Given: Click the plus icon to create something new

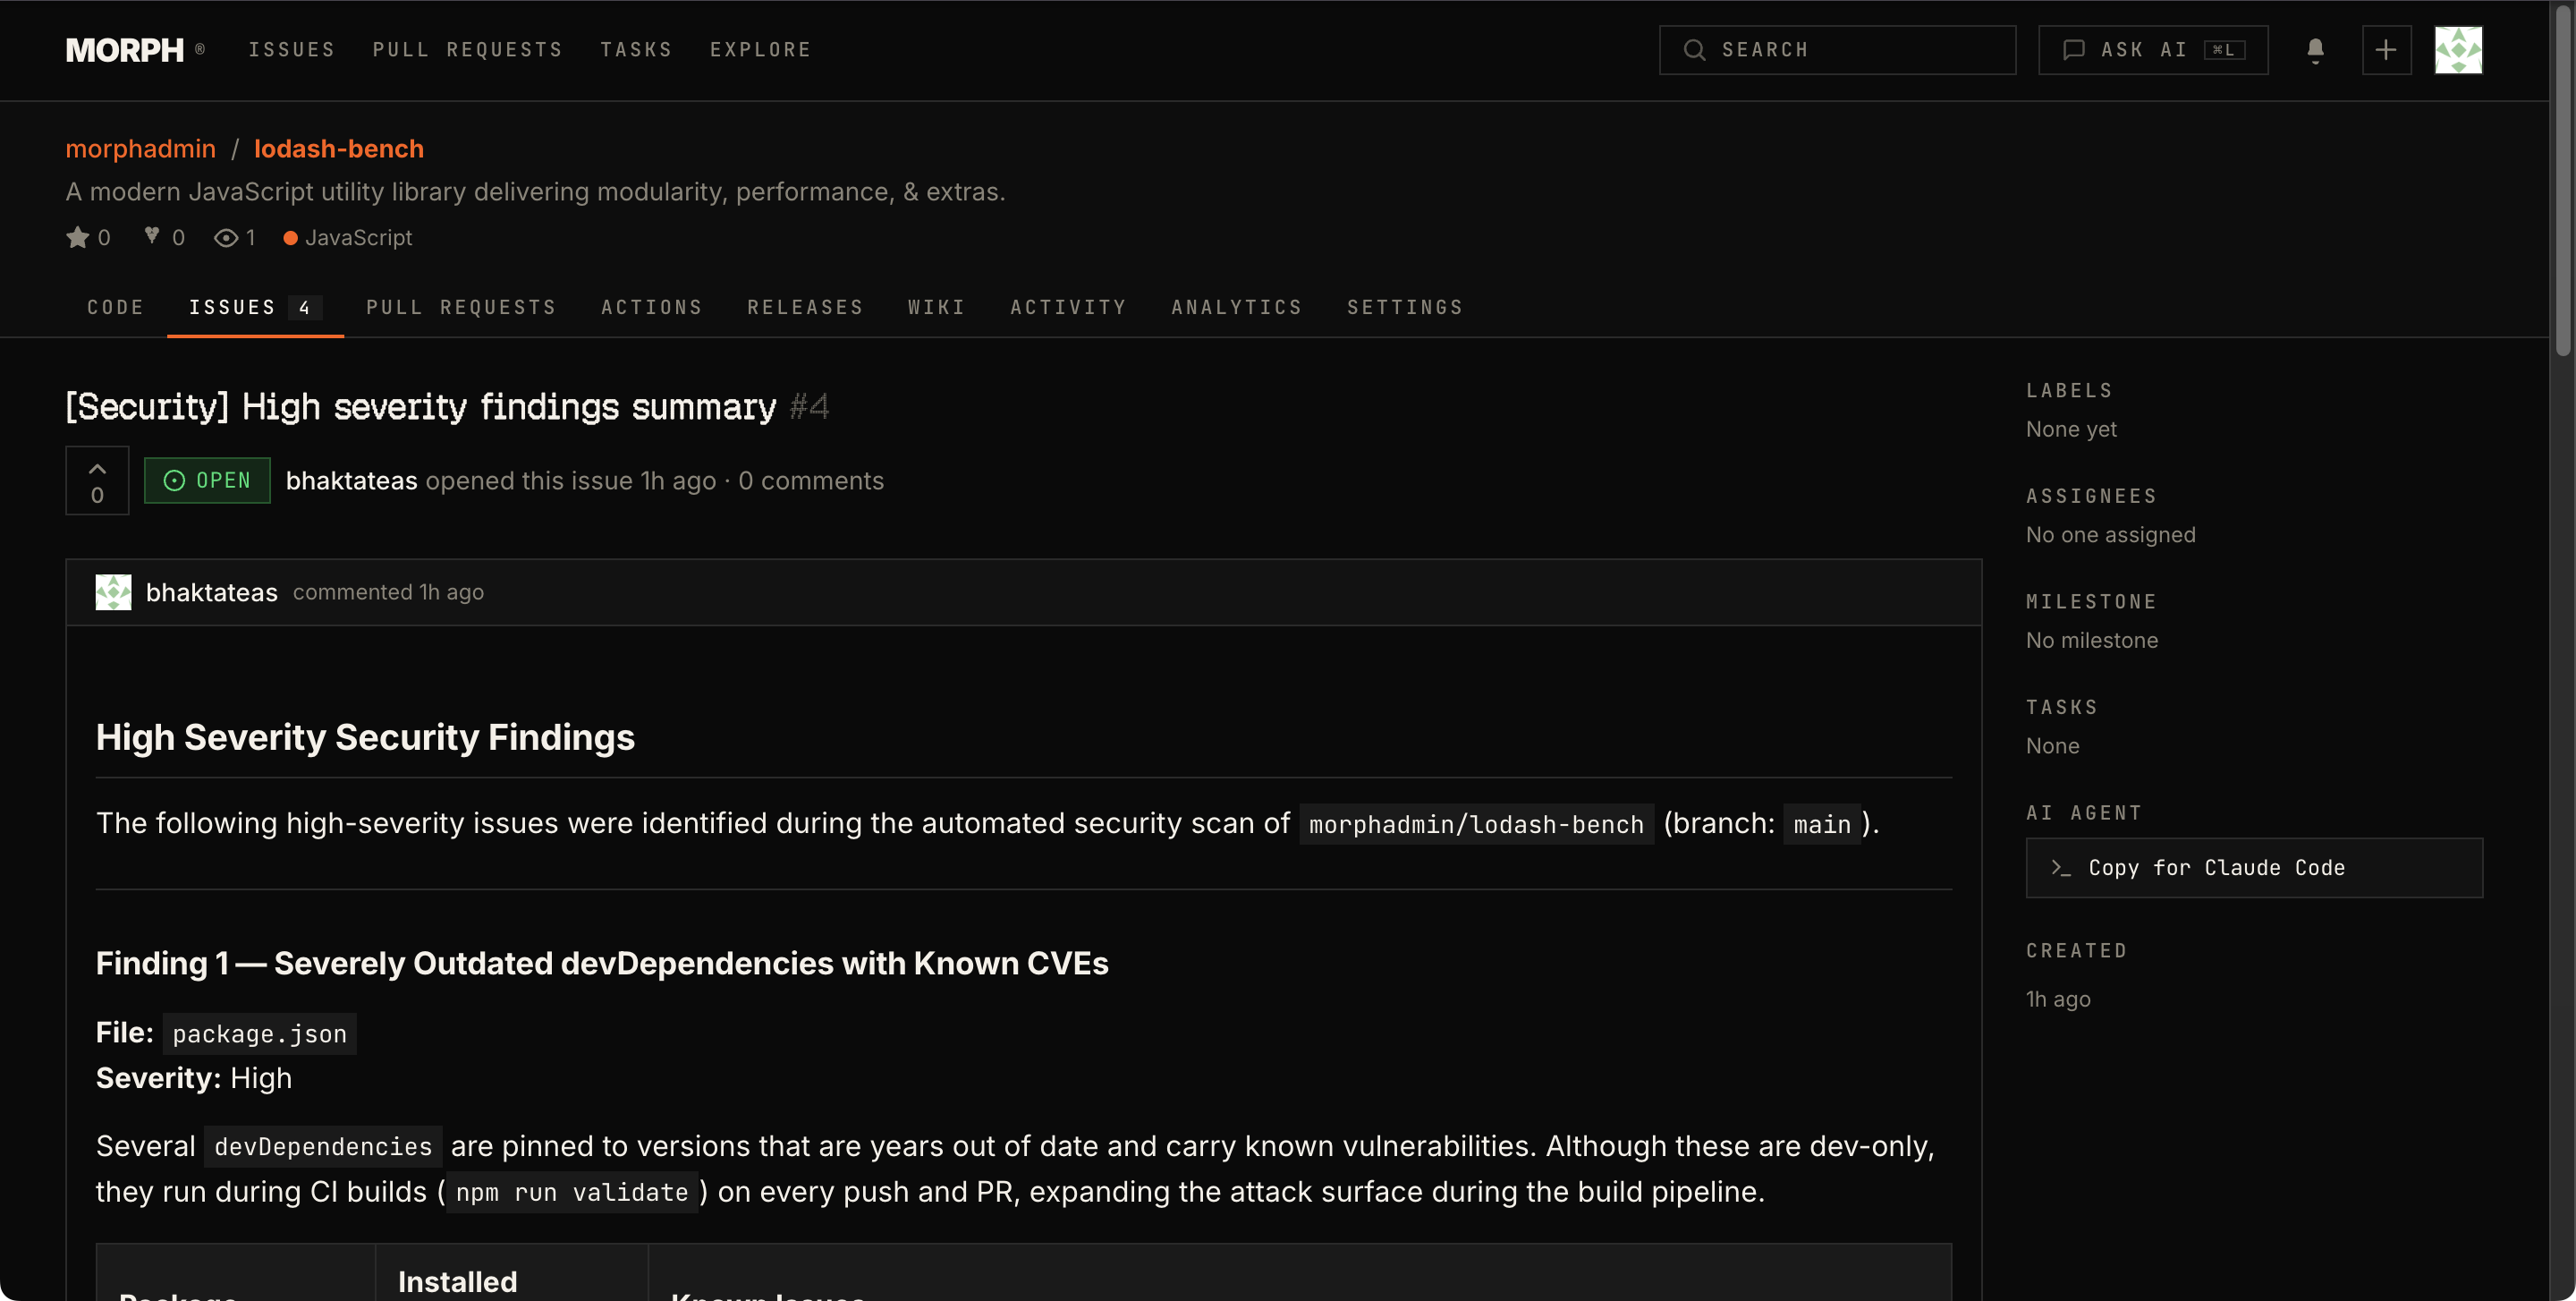Looking at the screenshot, I should coord(2386,50).
